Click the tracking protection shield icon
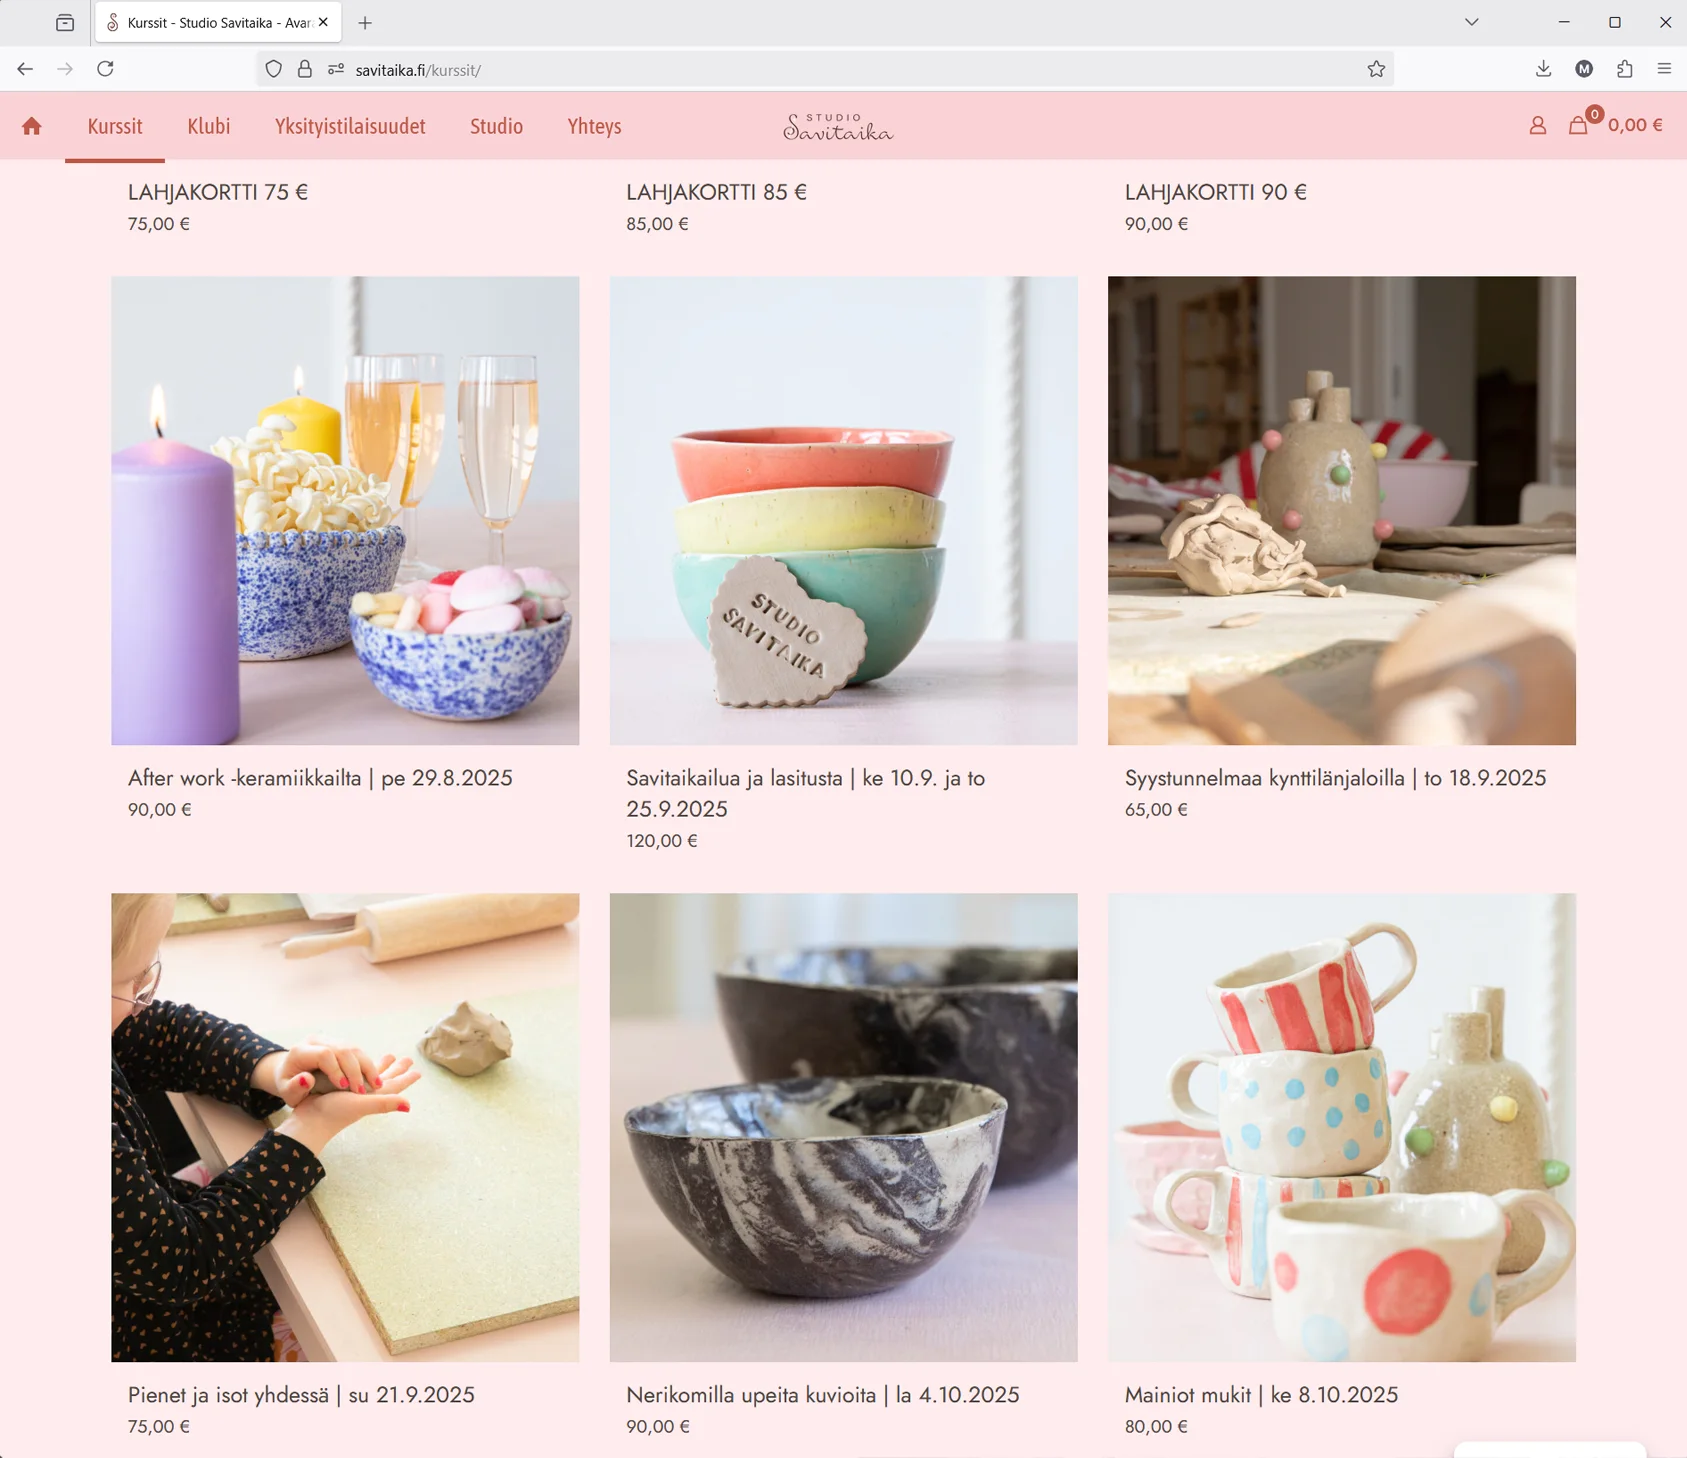Viewport: 1687px width, 1458px height. pos(274,69)
